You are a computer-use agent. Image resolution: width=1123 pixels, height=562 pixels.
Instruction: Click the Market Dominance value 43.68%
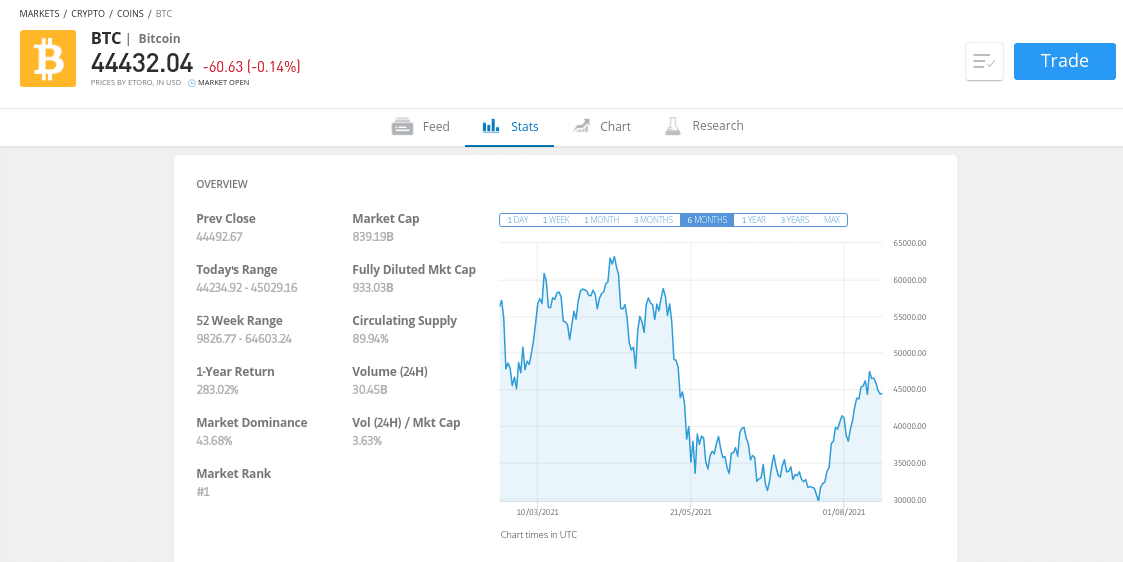click(214, 440)
